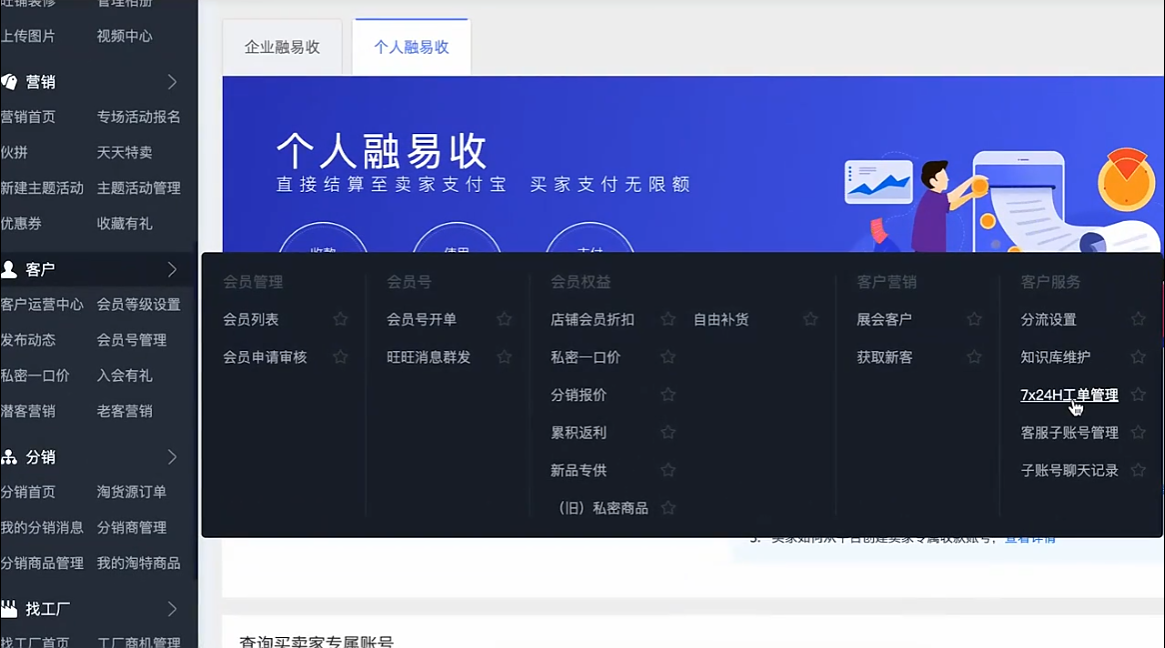Expand the 客户 section chevron arrow
The height and width of the screenshot is (648, 1165).
pyautogui.click(x=172, y=270)
